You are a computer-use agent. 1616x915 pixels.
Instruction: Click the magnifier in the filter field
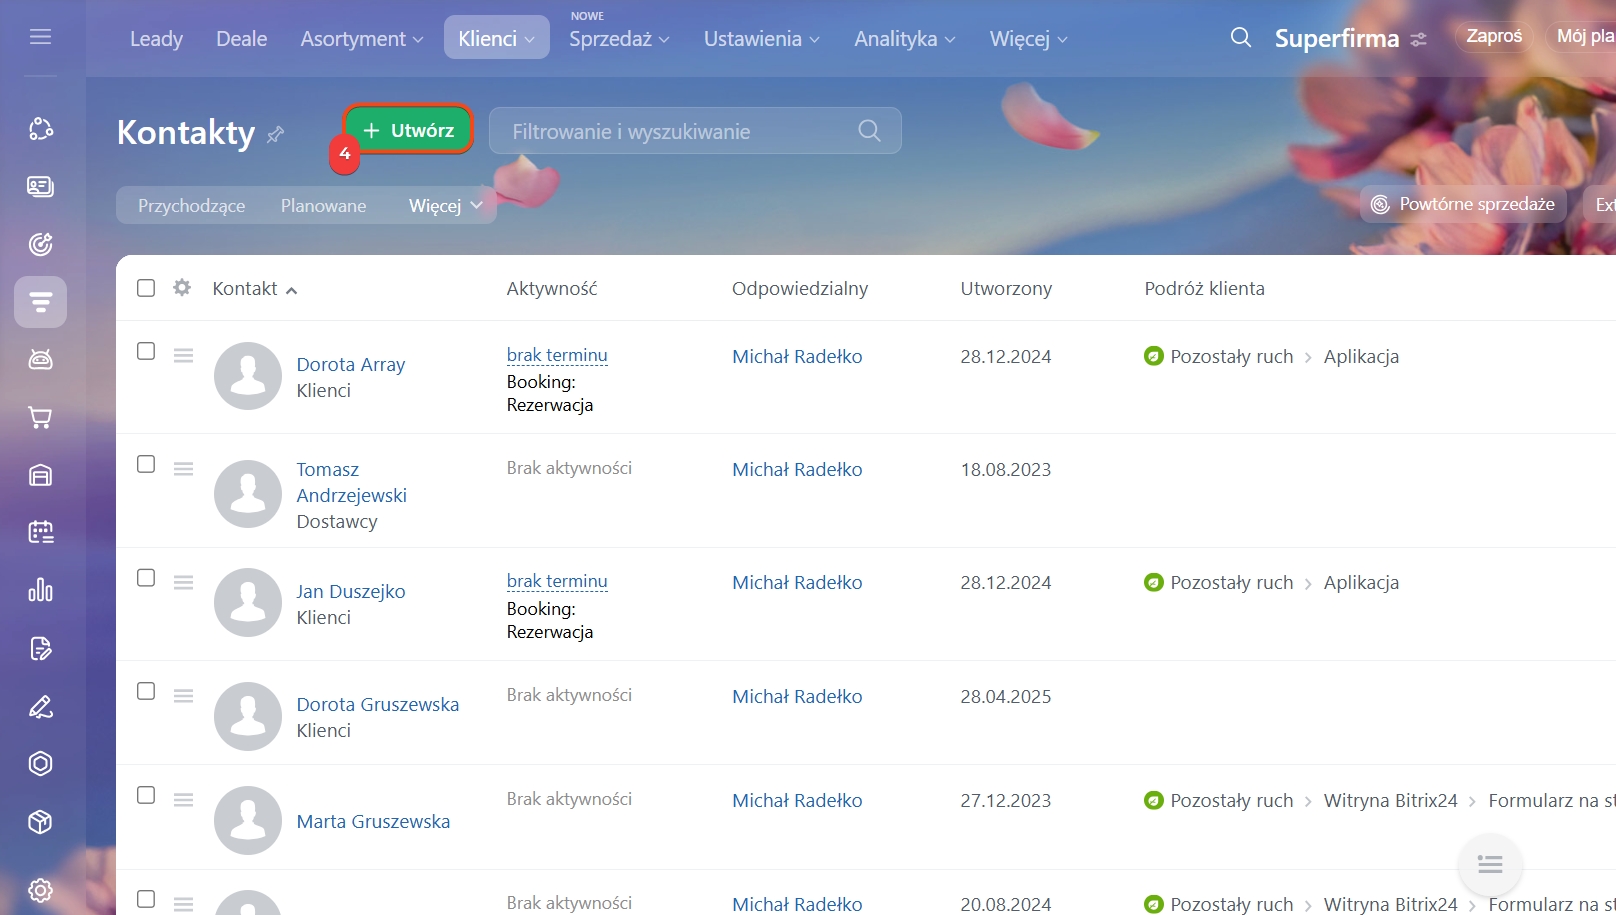point(869,131)
